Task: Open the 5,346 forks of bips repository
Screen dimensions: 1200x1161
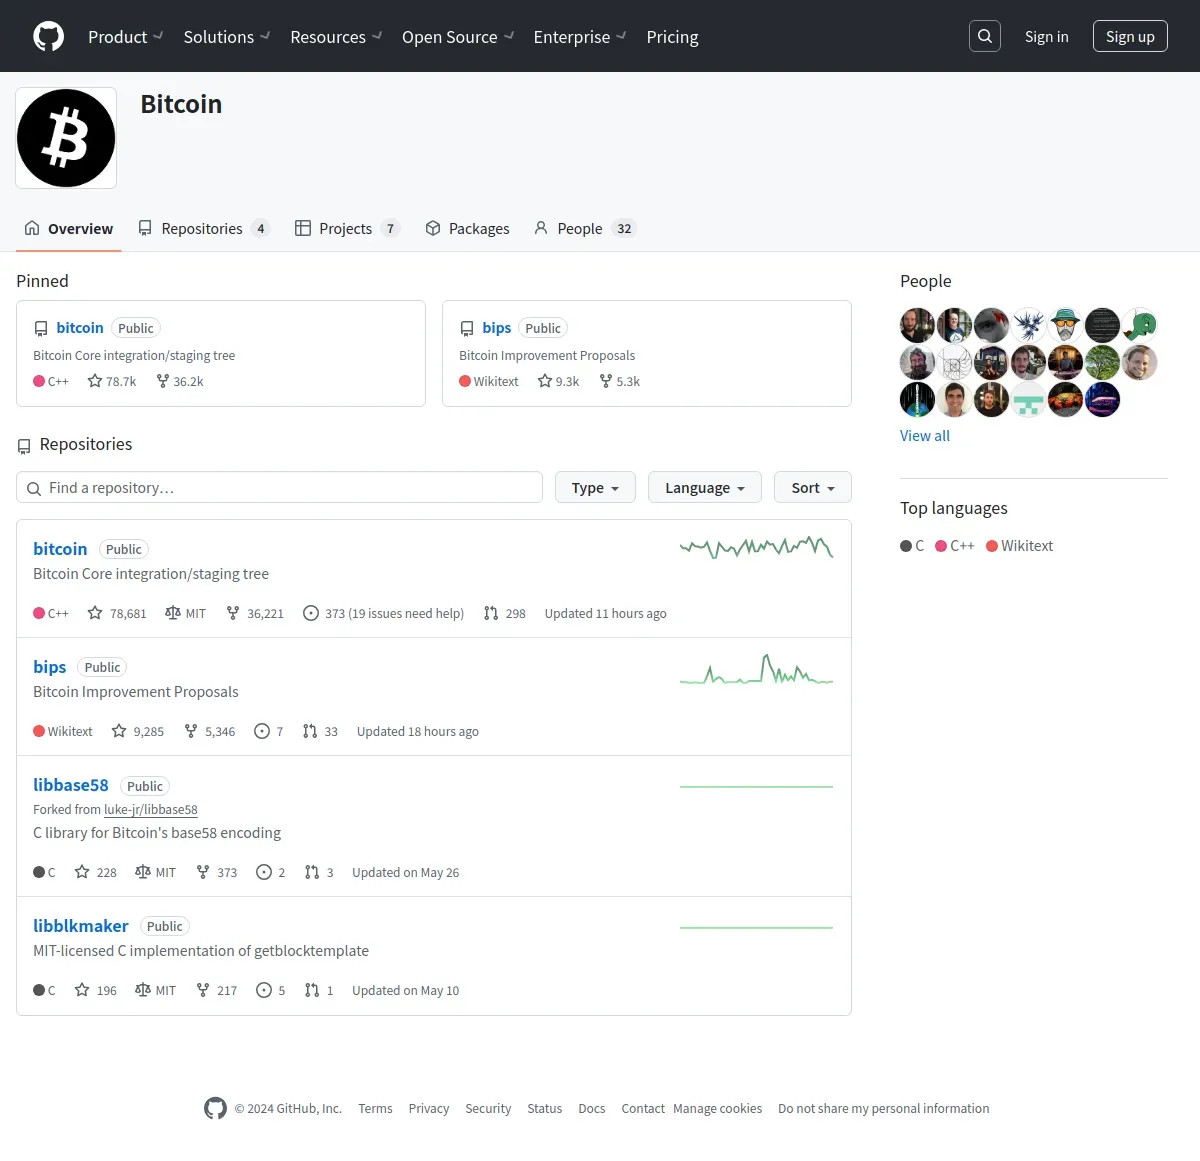Action: point(210,731)
